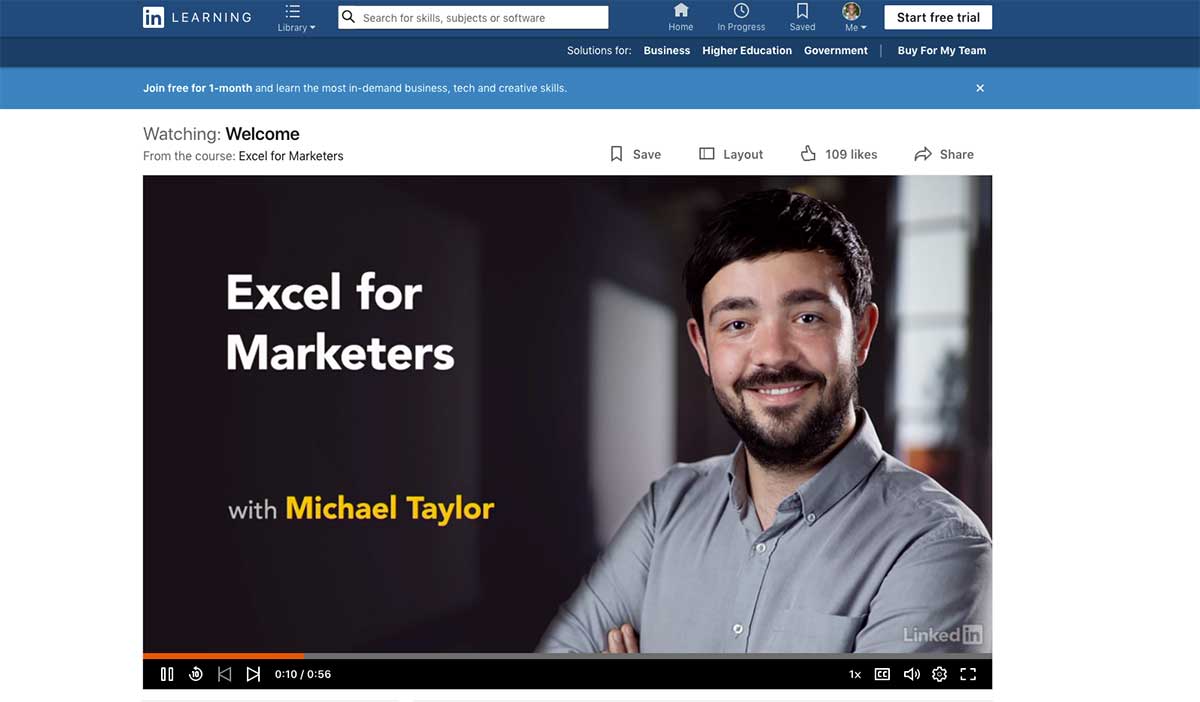Go to Home via house icon
1200x702 pixels.
(x=681, y=17)
